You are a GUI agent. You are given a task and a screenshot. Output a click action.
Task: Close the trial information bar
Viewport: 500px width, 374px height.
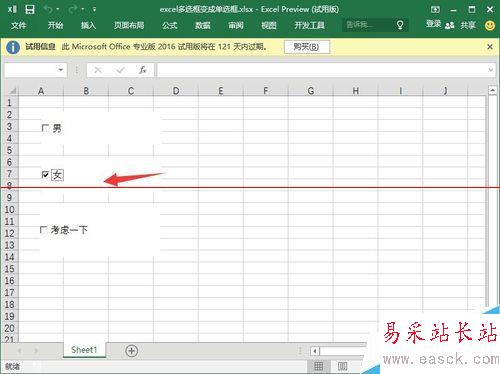pos(490,47)
